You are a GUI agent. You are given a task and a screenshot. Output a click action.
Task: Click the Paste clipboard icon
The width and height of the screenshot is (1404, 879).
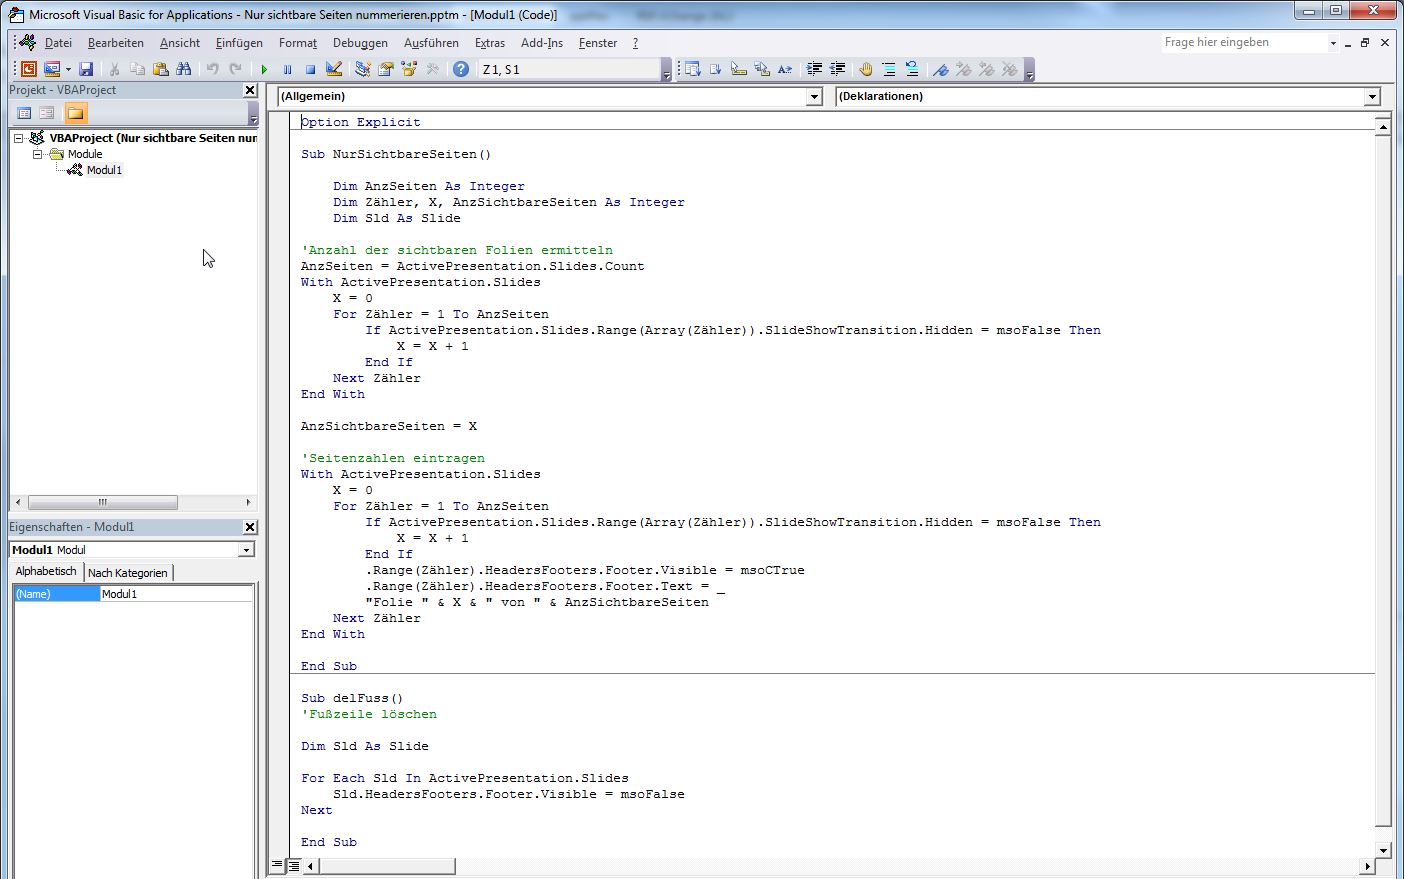click(160, 69)
